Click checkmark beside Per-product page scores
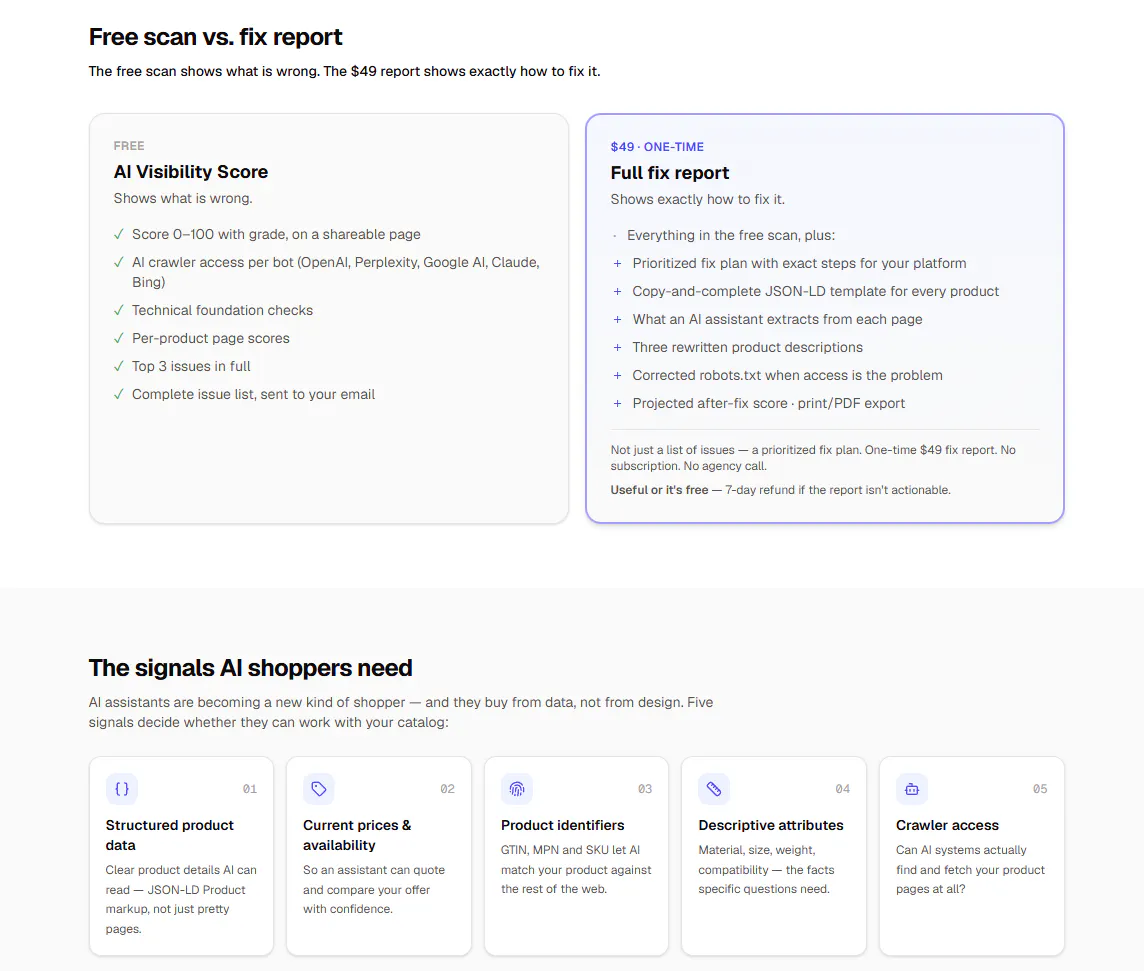Image resolution: width=1144 pixels, height=971 pixels. point(119,338)
